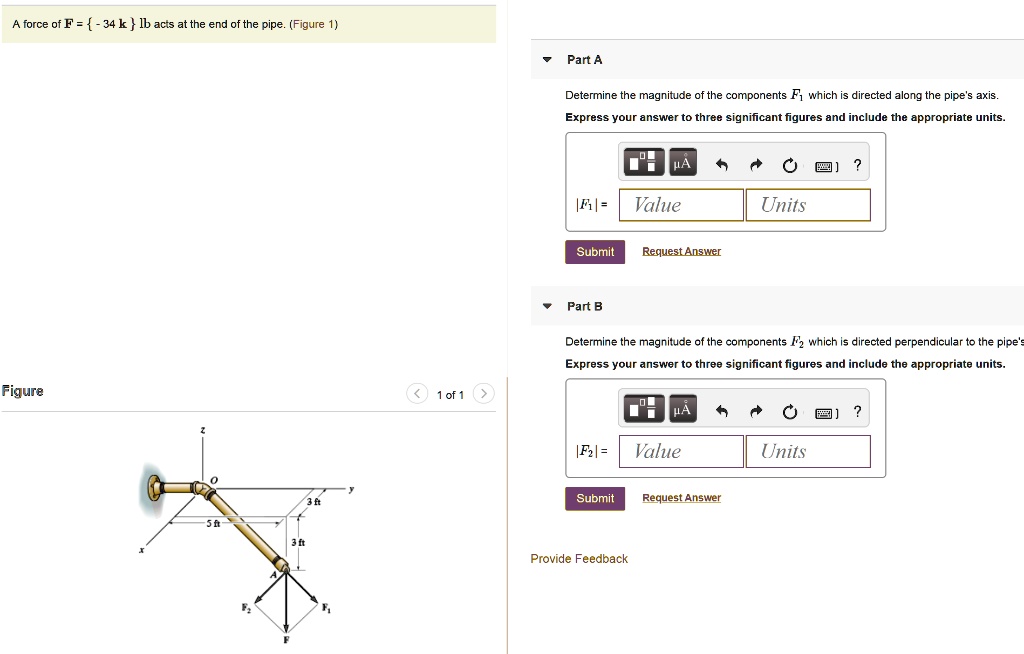Click the Units input field in Part B
The width and height of the screenshot is (1024, 654).
pyautogui.click(x=808, y=451)
